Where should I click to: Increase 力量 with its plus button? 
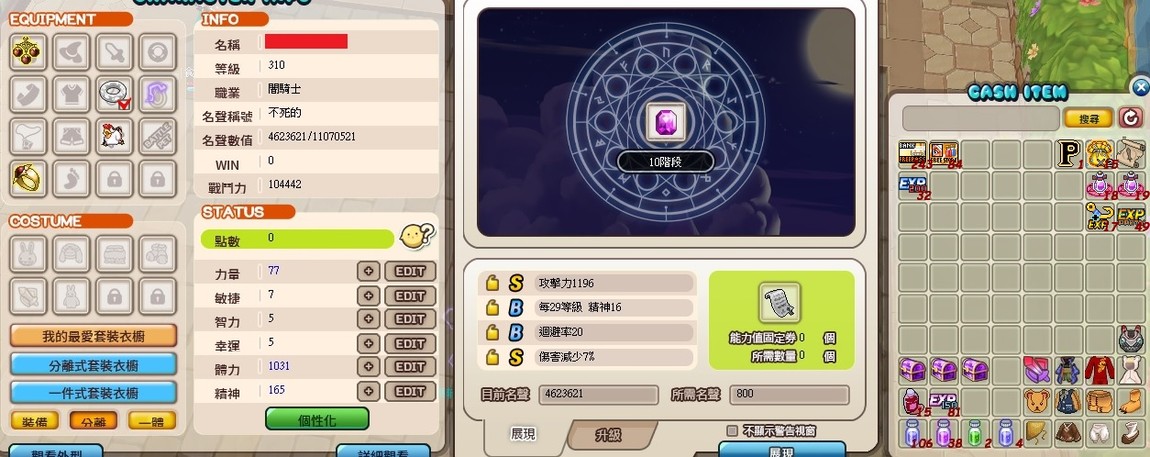tap(368, 271)
